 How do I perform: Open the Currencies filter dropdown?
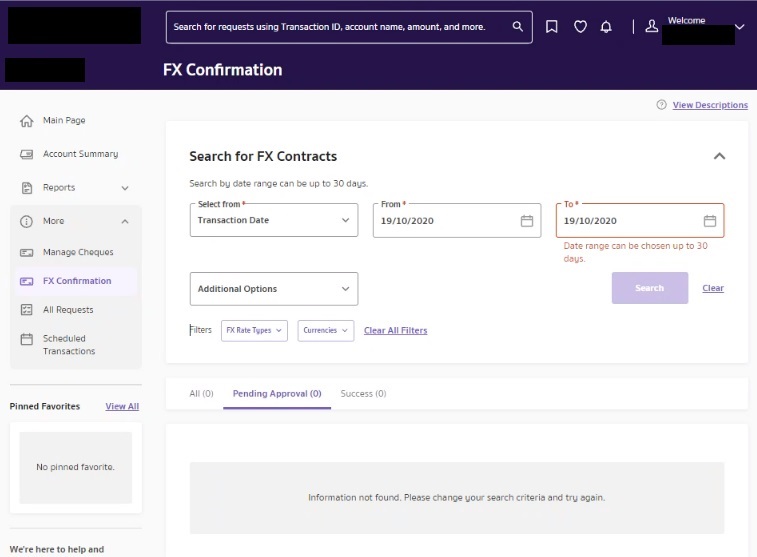[326, 330]
